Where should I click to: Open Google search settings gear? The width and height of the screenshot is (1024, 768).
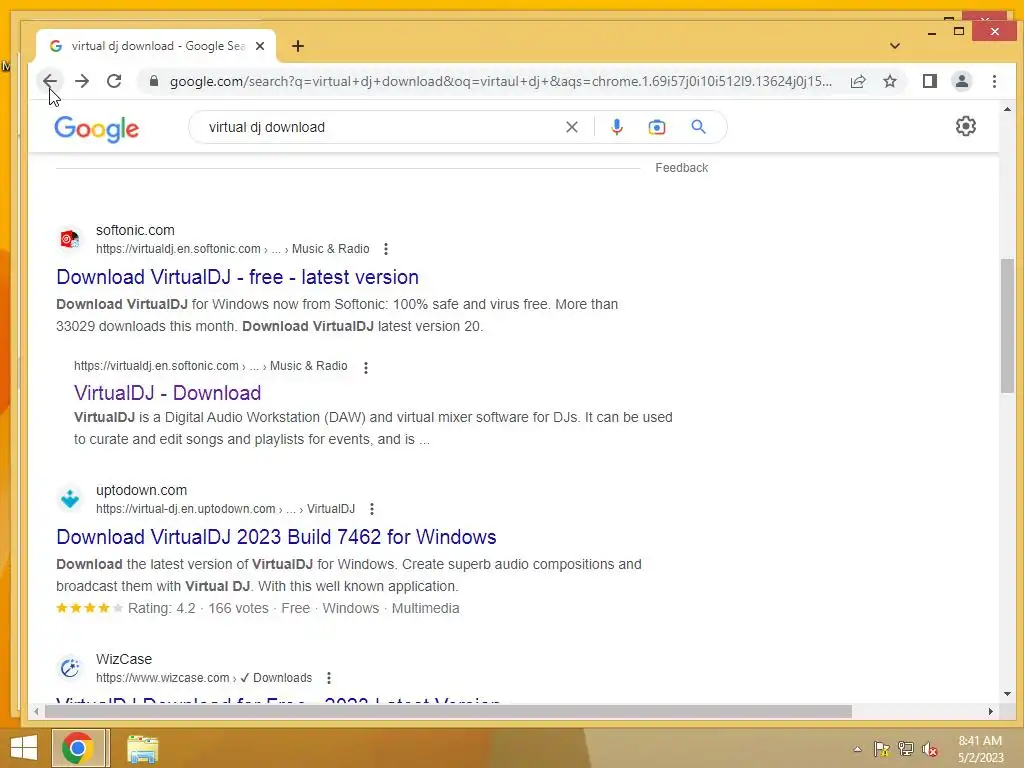[x=965, y=126]
